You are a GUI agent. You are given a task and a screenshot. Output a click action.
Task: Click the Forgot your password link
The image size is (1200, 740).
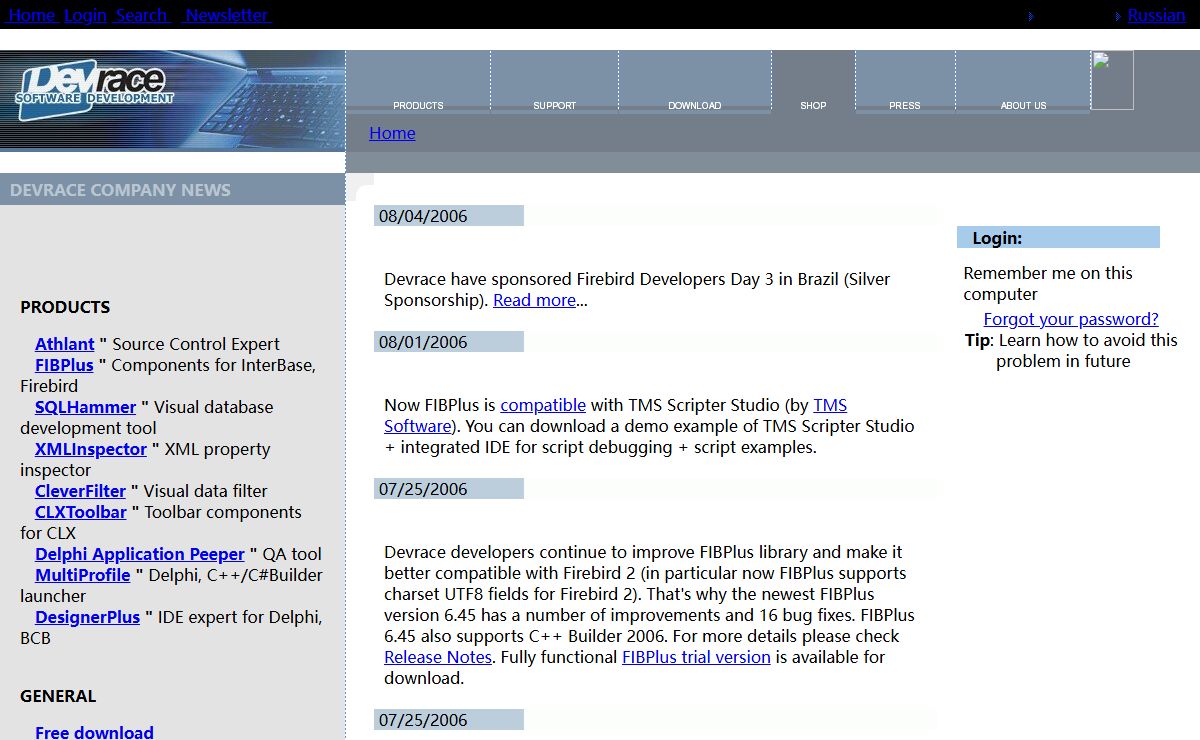[x=1071, y=319]
